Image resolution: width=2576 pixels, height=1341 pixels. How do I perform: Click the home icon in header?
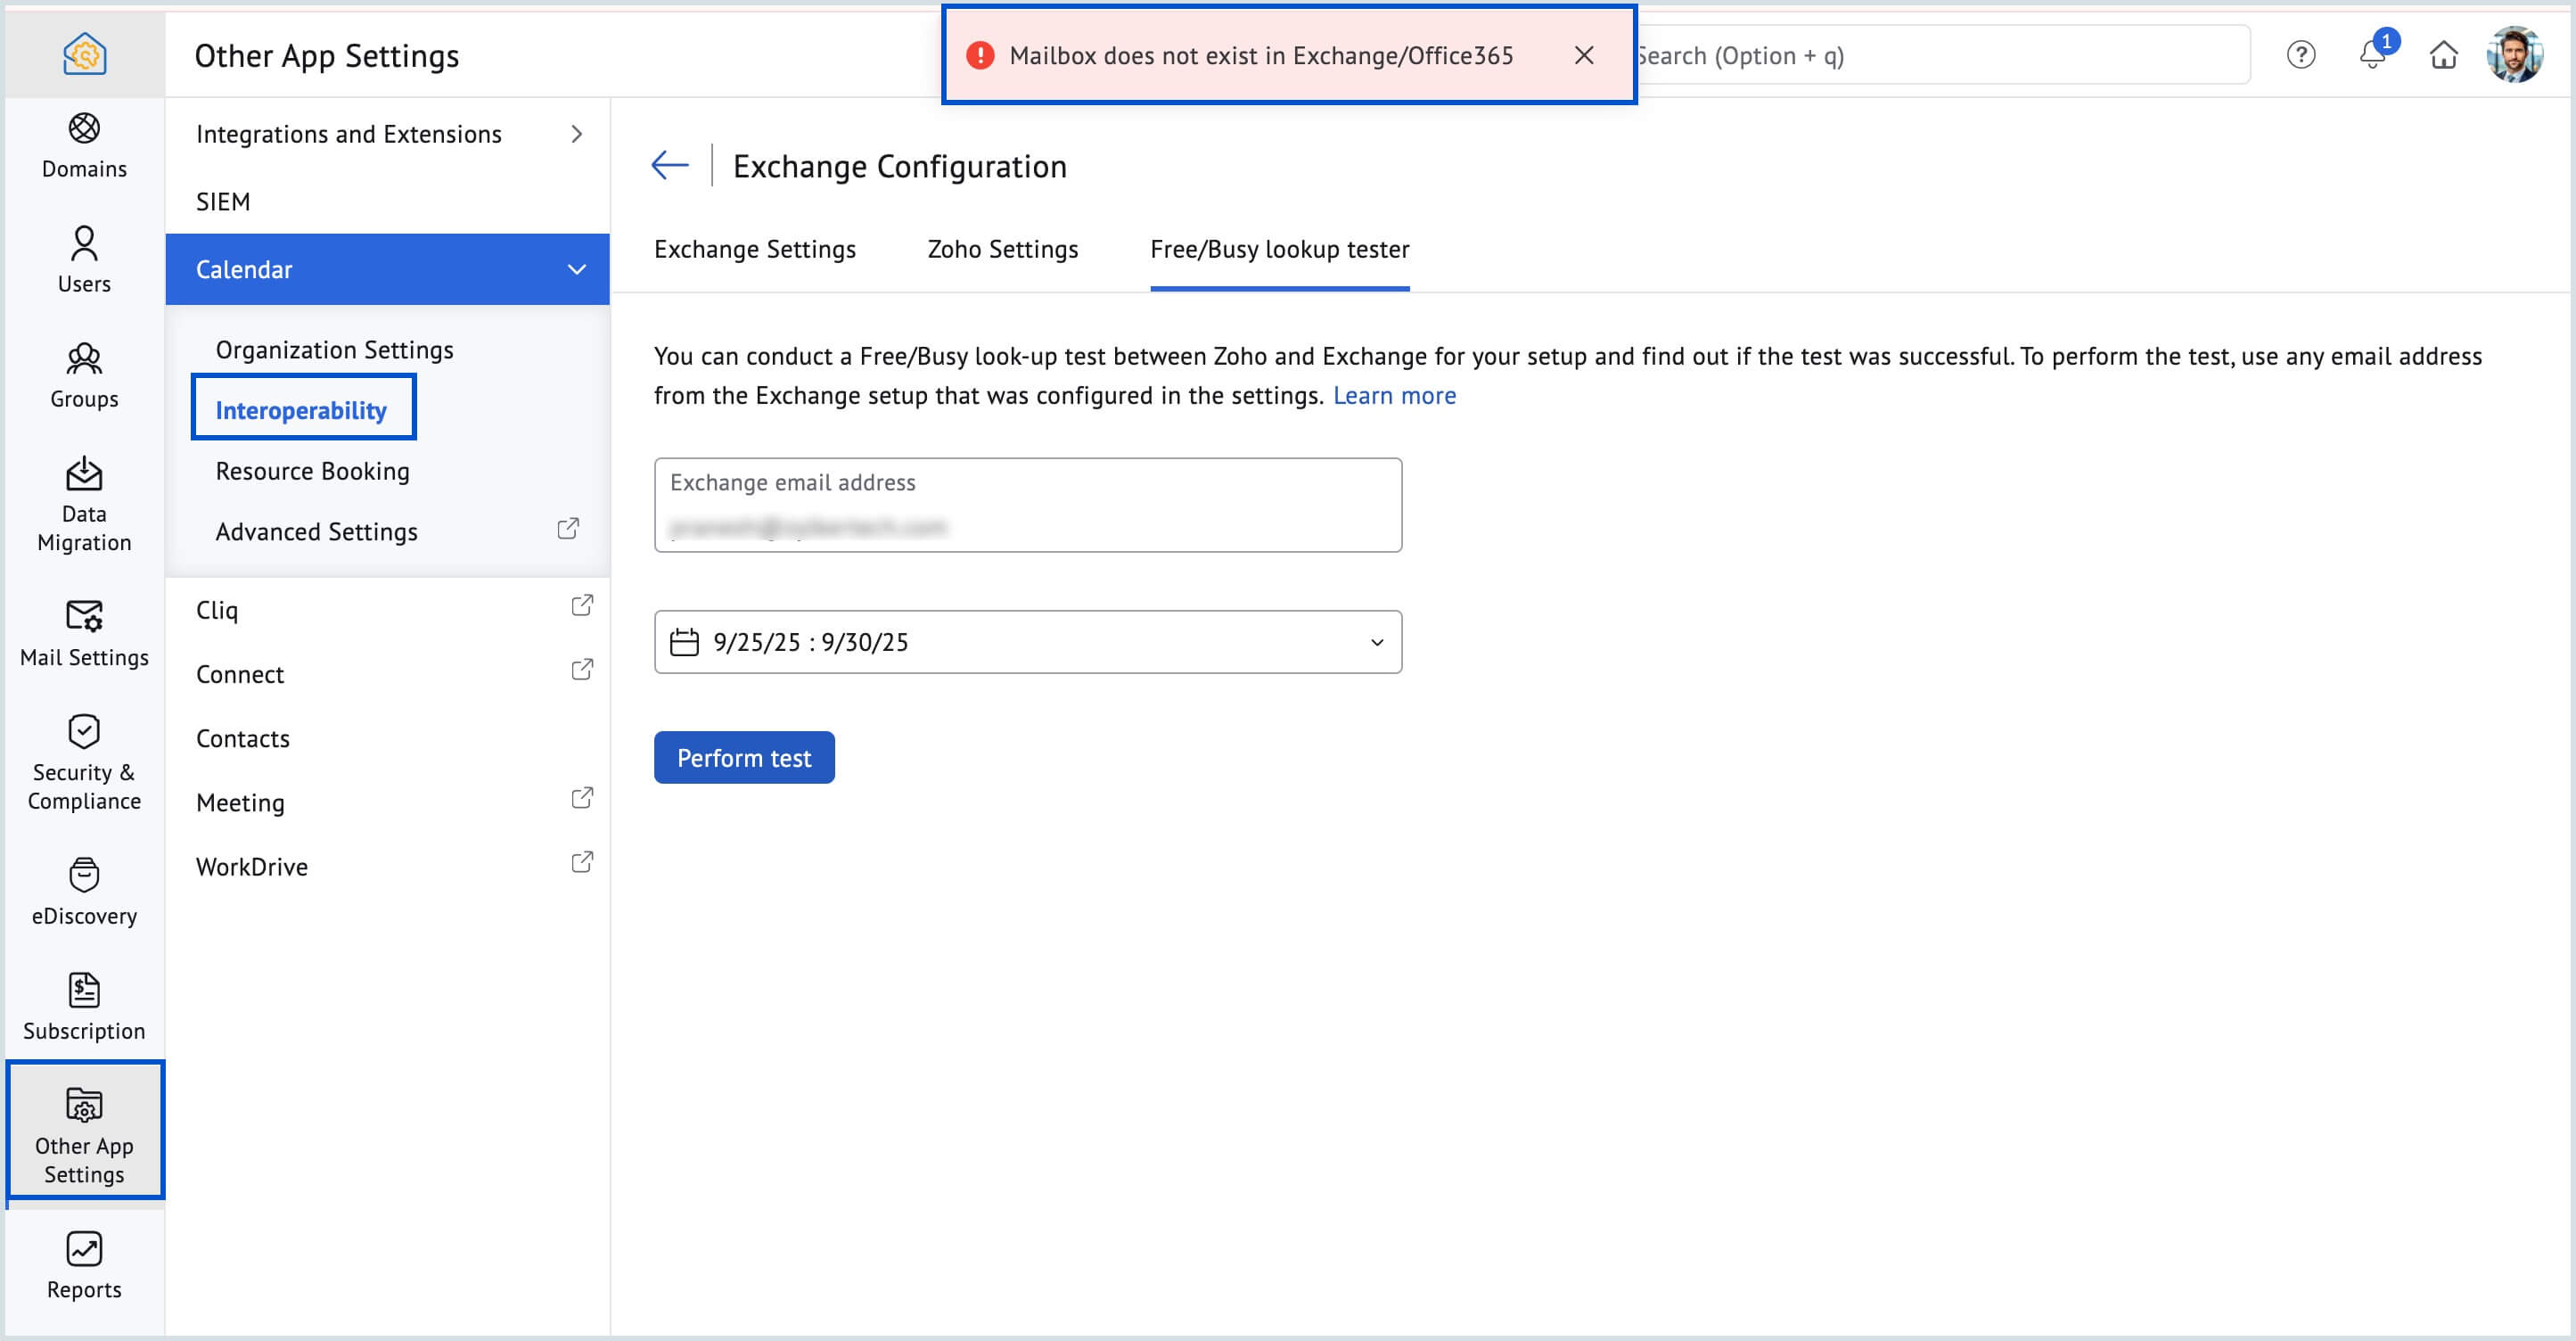[2443, 55]
